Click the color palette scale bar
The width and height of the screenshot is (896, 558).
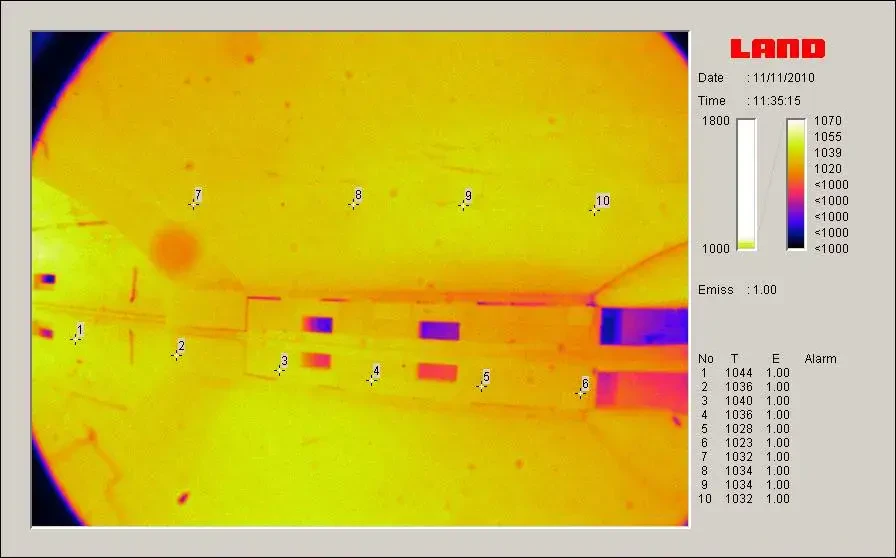796,184
